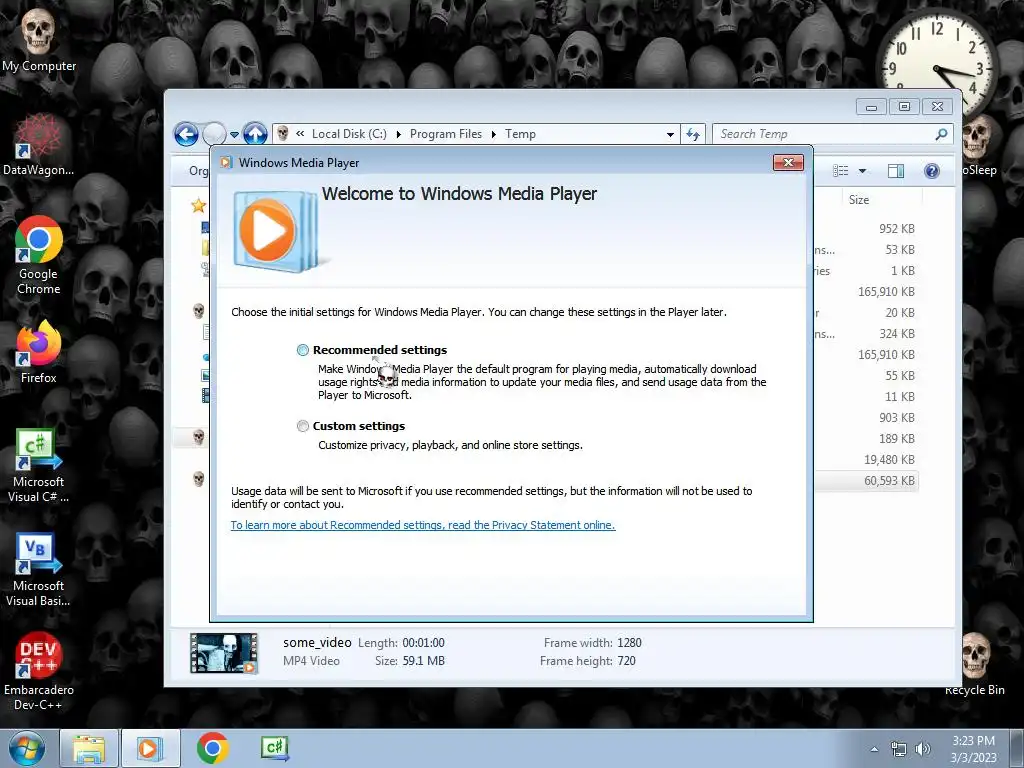Click the File Explorer taskbar icon

tap(89, 748)
